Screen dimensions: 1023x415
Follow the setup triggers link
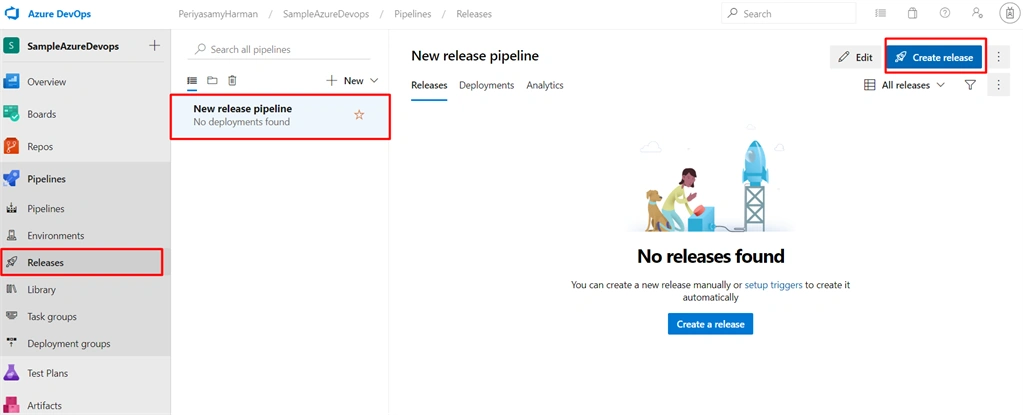coord(773,285)
